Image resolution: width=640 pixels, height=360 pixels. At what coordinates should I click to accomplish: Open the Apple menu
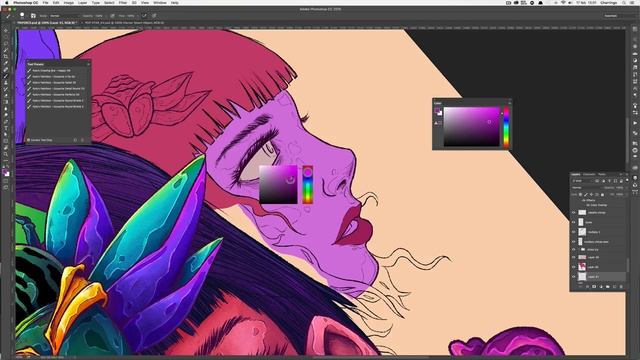click(7, 2)
